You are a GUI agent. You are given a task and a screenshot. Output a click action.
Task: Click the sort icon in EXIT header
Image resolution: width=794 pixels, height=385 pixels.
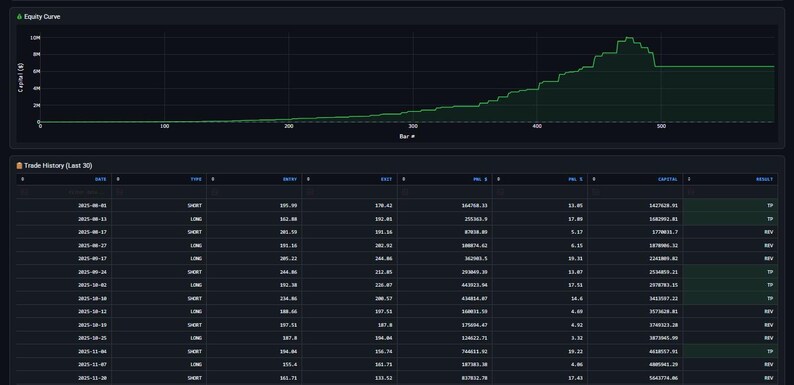pyautogui.click(x=308, y=179)
